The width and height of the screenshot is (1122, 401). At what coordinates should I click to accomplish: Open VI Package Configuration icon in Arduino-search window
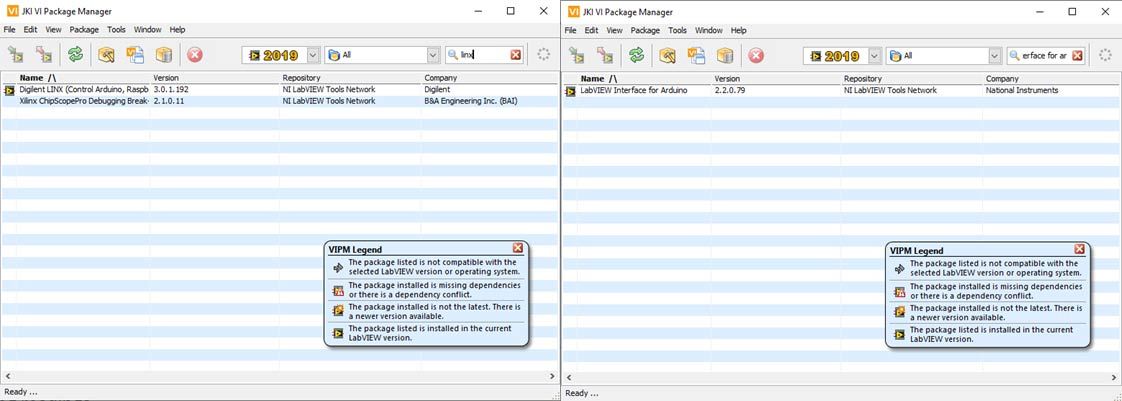(696, 55)
